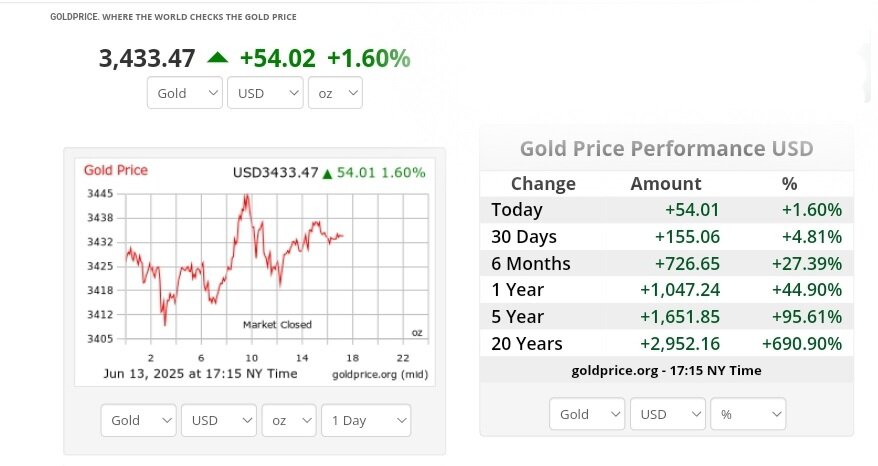Screen dimensions: 878x466
Task: Open the top Gold metal dropdown
Action: pos(185,93)
